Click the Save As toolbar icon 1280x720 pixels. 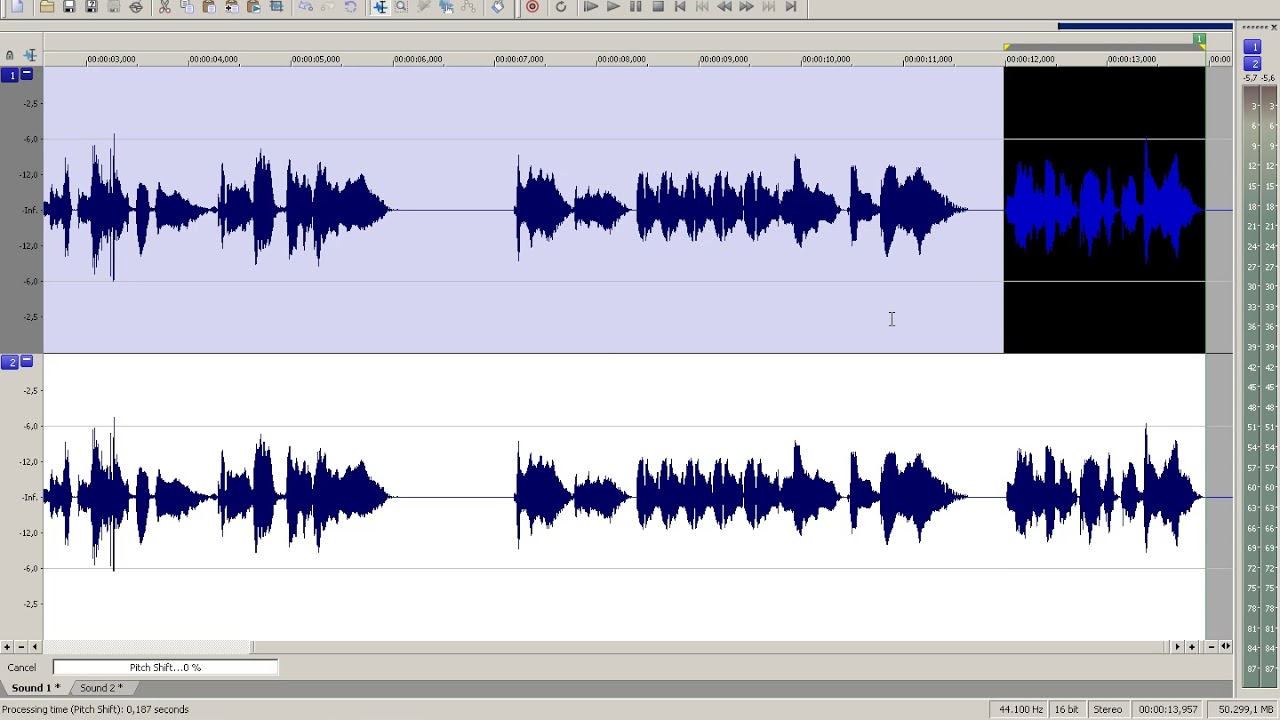click(91, 6)
